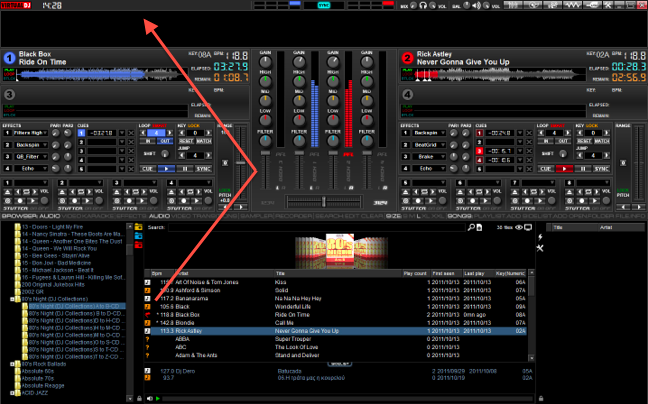Click the padlock icon at browser bottom left
648x404 pixels.
[x=139, y=399]
